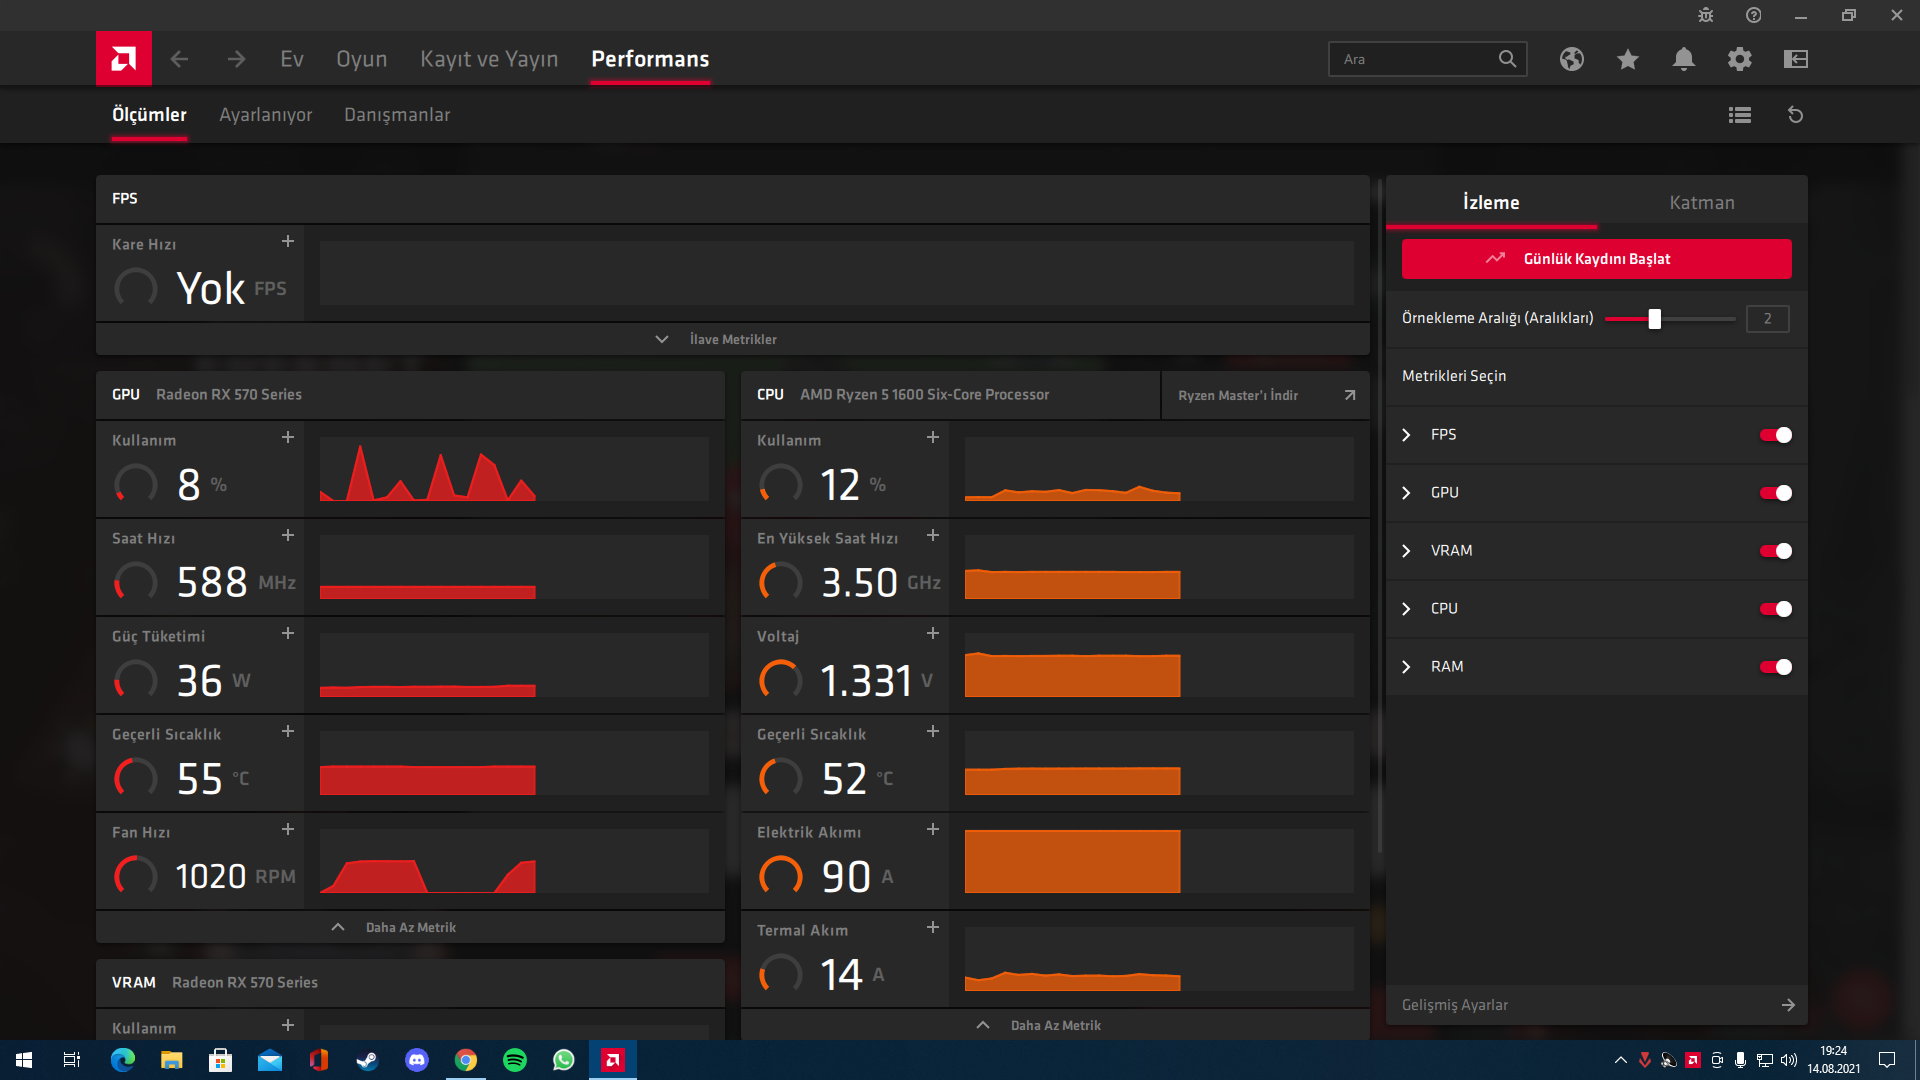Open Gelişmiş Ayarlar advanced settings
The width and height of the screenshot is (1920, 1080).
[1597, 1005]
